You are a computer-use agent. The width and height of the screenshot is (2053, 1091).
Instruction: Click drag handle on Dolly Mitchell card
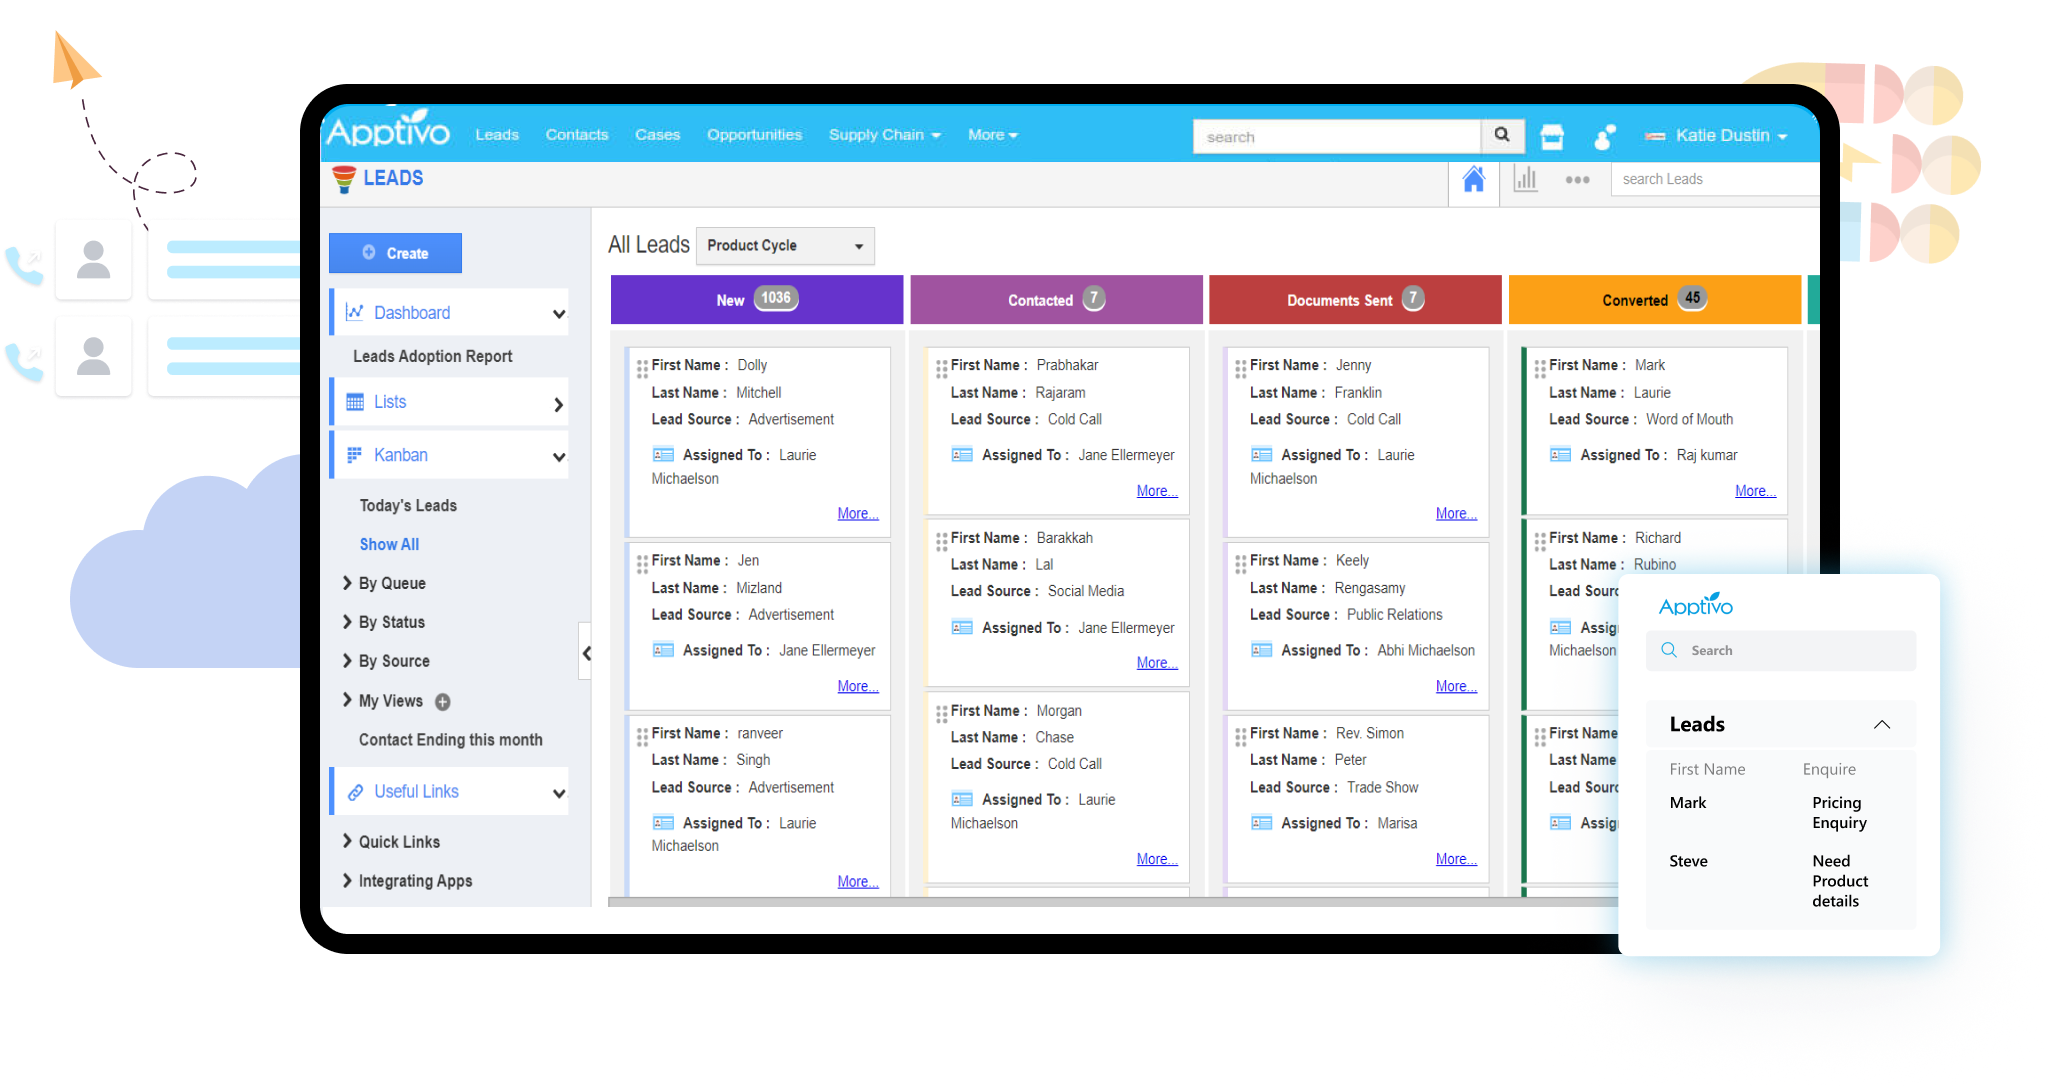click(x=642, y=368)
